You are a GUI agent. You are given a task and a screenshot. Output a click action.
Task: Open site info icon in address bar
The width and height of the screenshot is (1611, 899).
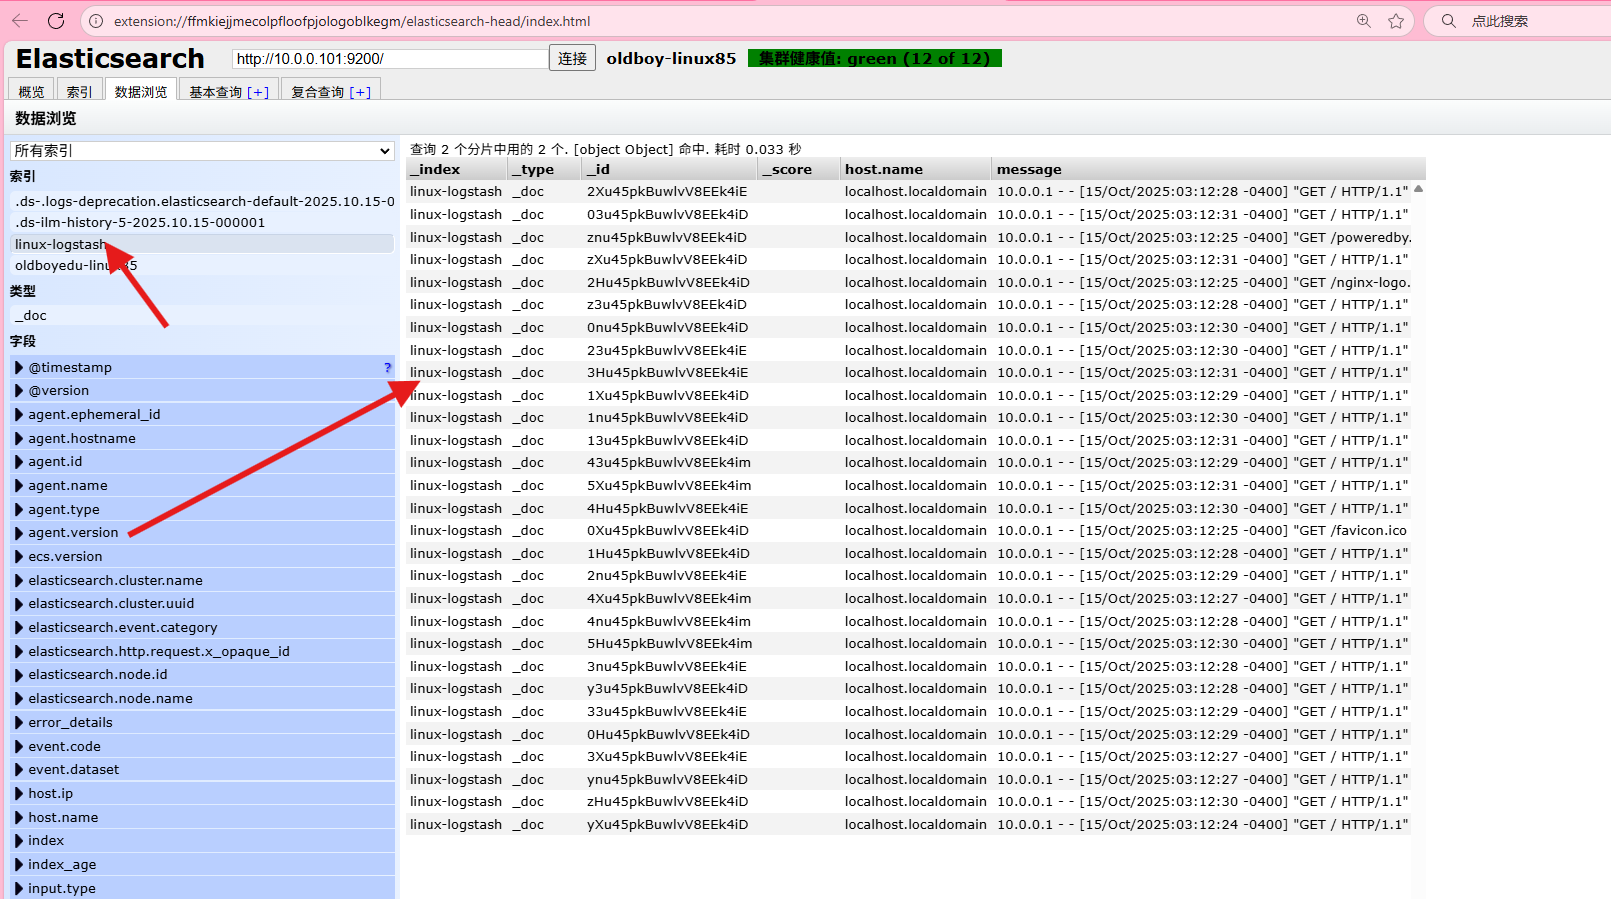tap(96, 21)
